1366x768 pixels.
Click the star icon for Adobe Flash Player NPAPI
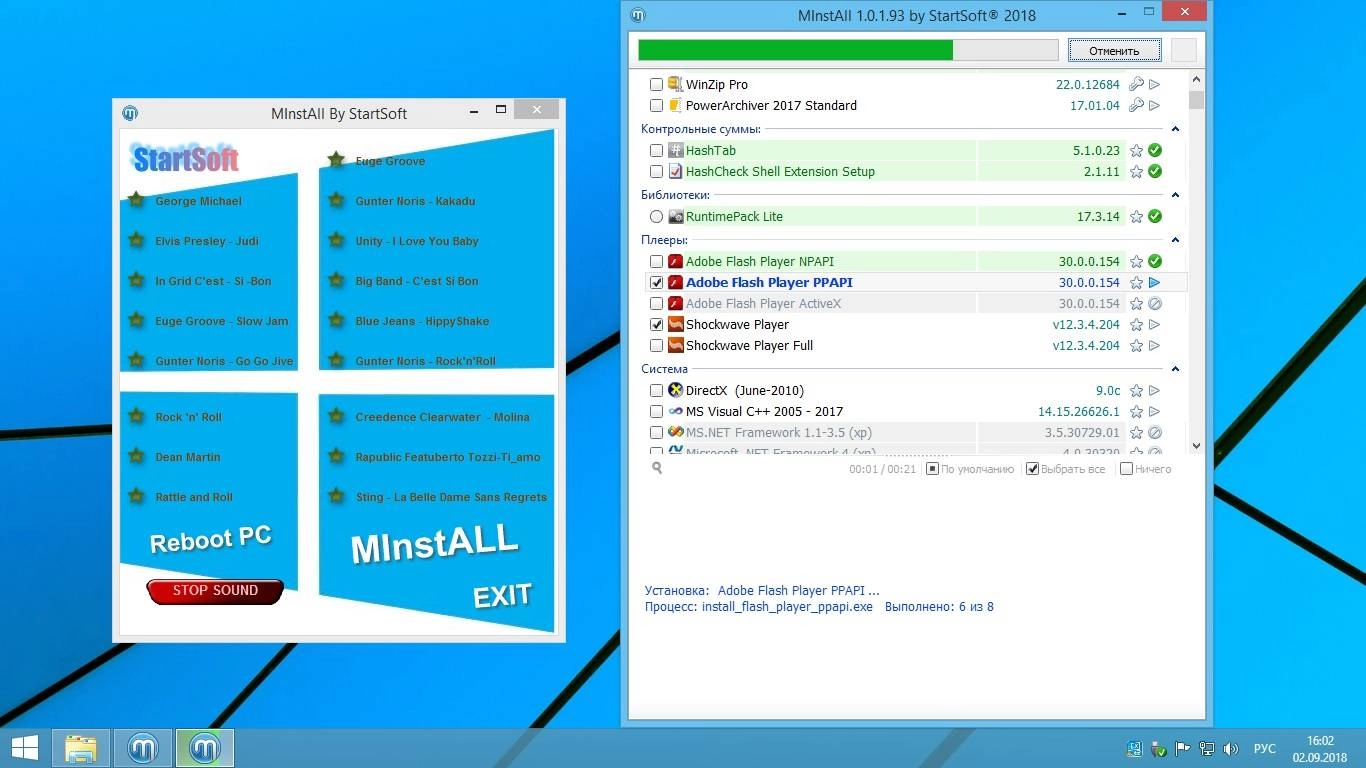click(x=1136, y=262)
